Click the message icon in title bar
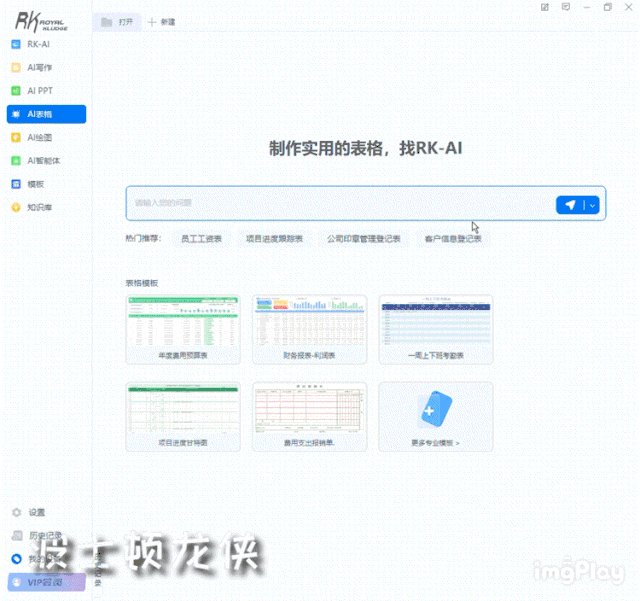The image size is (640, 601). pyautogui.click(x=566, y=7)
